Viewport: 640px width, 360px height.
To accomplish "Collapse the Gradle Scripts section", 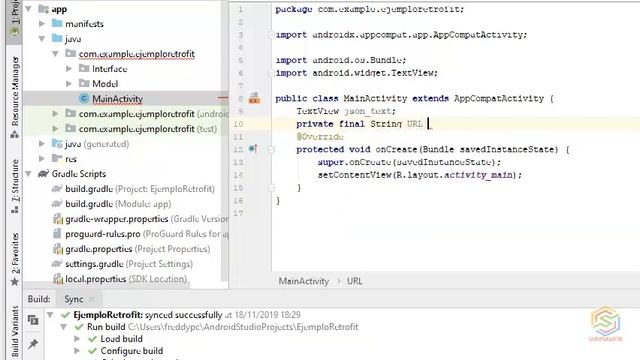I will (28, 173).
